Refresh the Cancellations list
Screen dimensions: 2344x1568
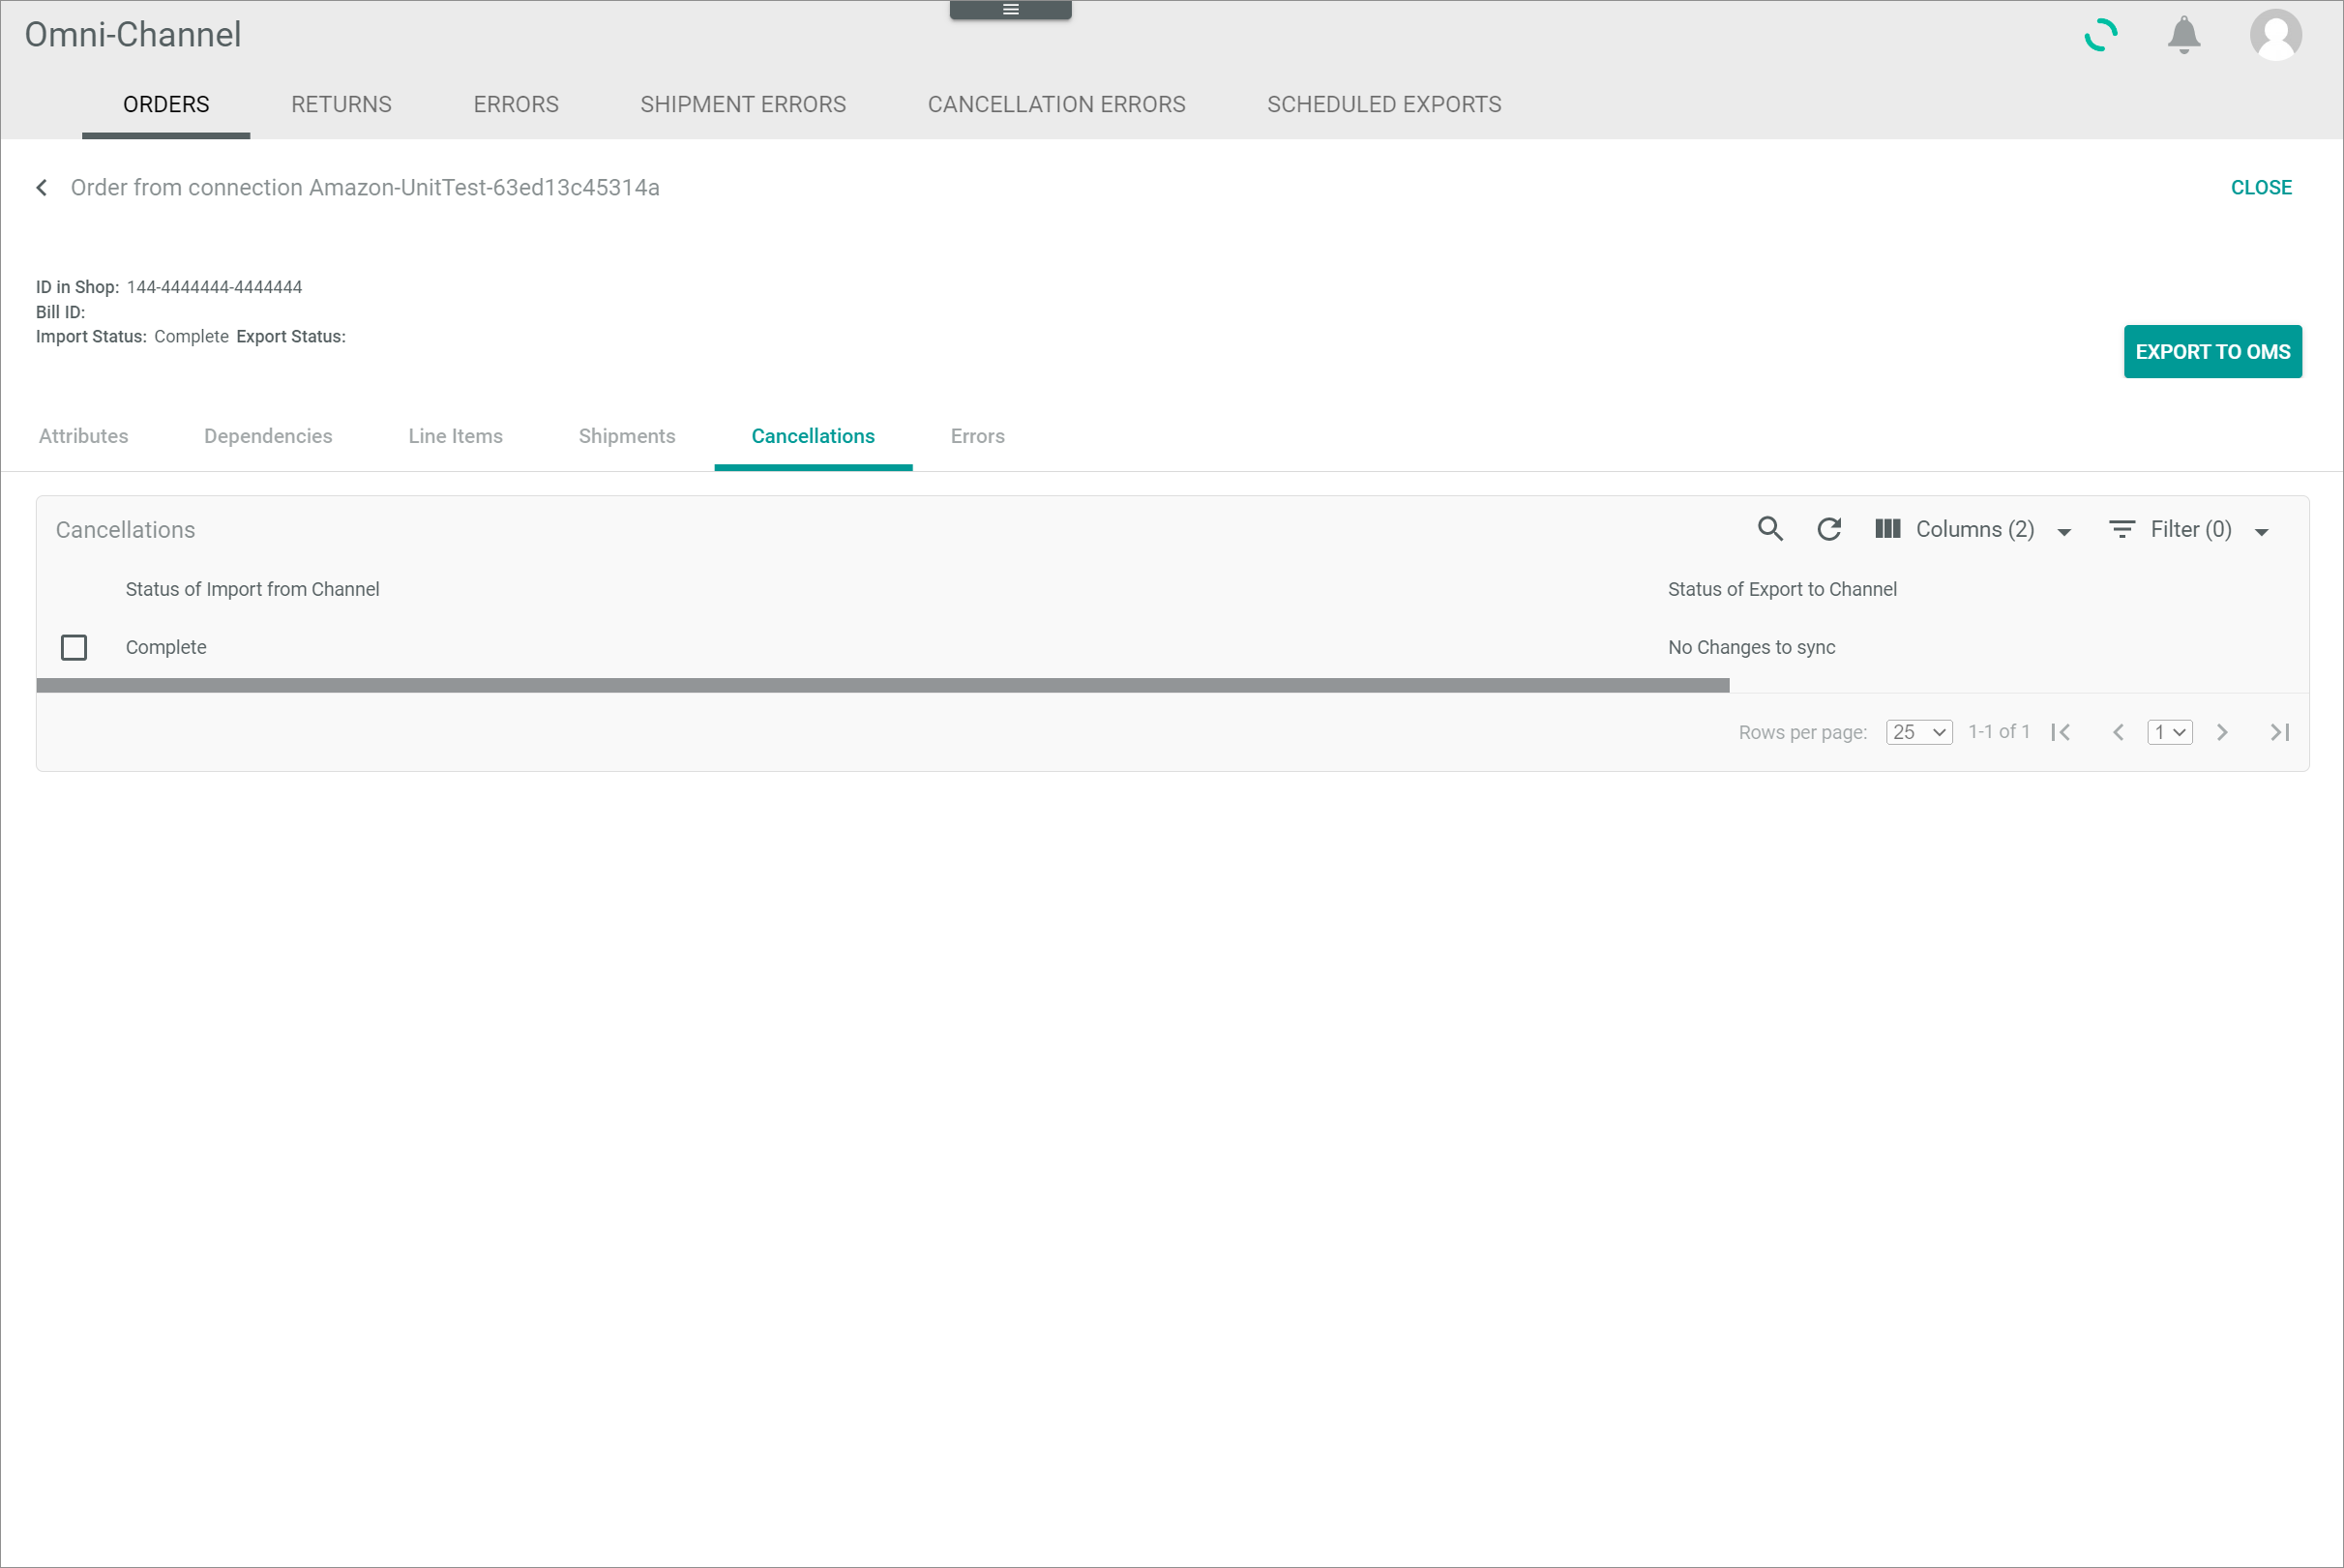(1829, 529)
